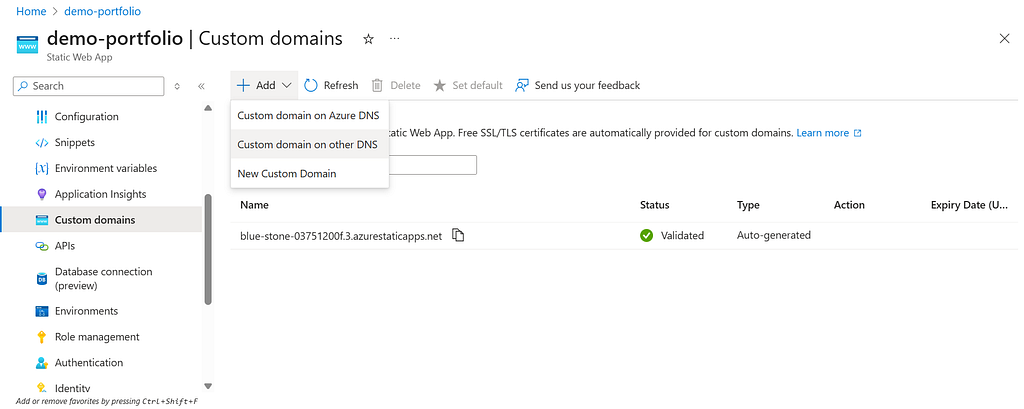Select New Custom Domain menu entry
This screenshot has height=409, width=1024.
pos(310,173)
